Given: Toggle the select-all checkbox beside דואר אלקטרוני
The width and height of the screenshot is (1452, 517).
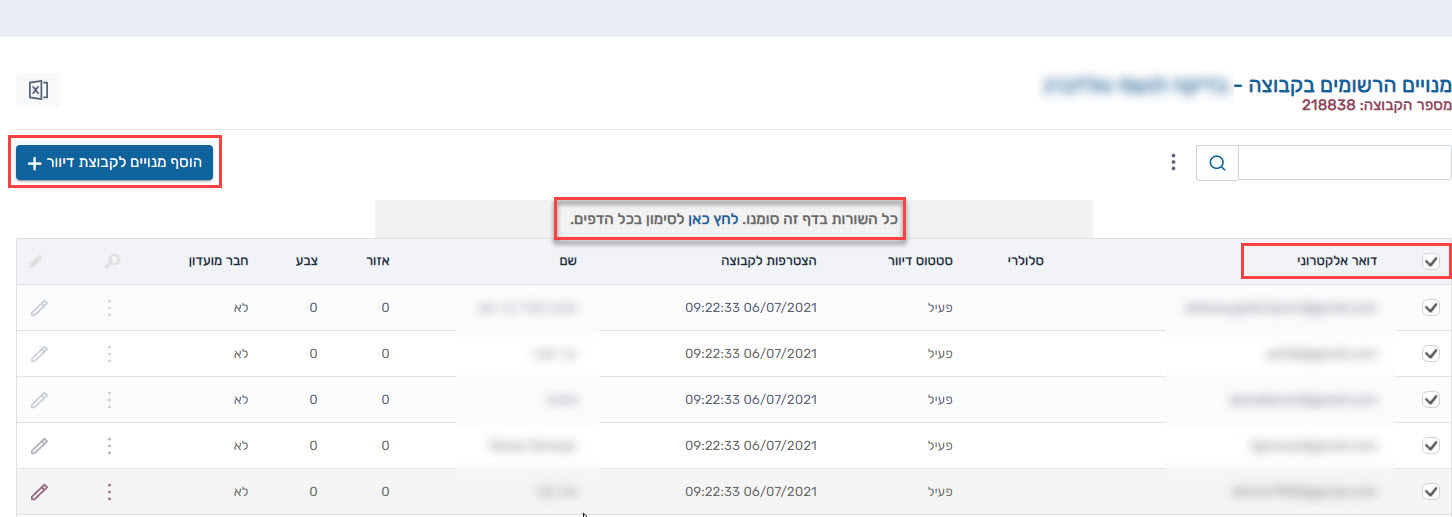Looking at the screenshot, I should click(x=1430, y=262).
